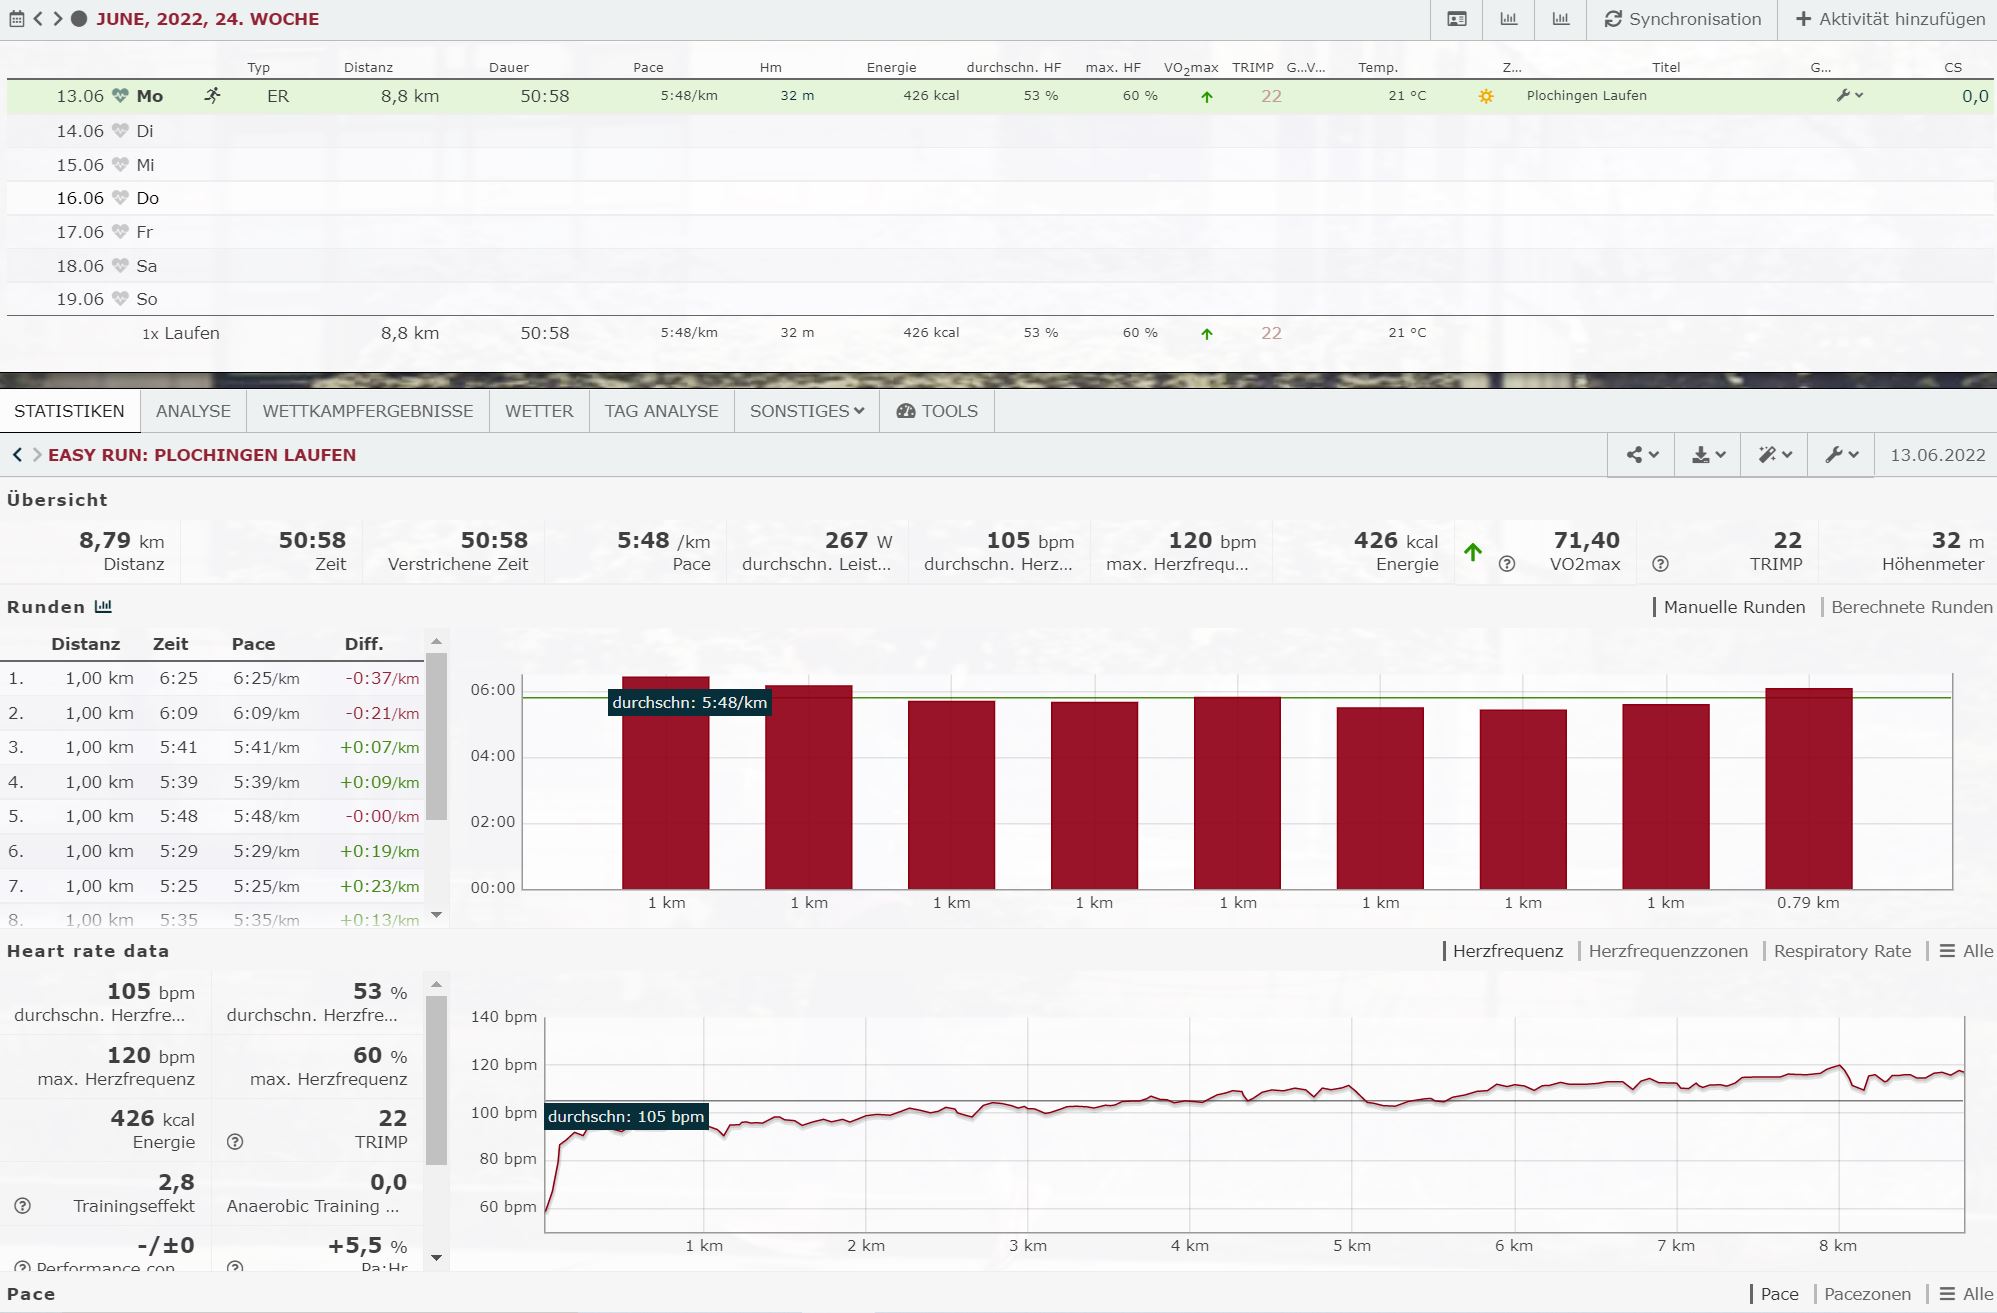Click the heart icon for 14.06 Di
The width and height of the screenshot is (1997, 1313).
tap(120, 131)
